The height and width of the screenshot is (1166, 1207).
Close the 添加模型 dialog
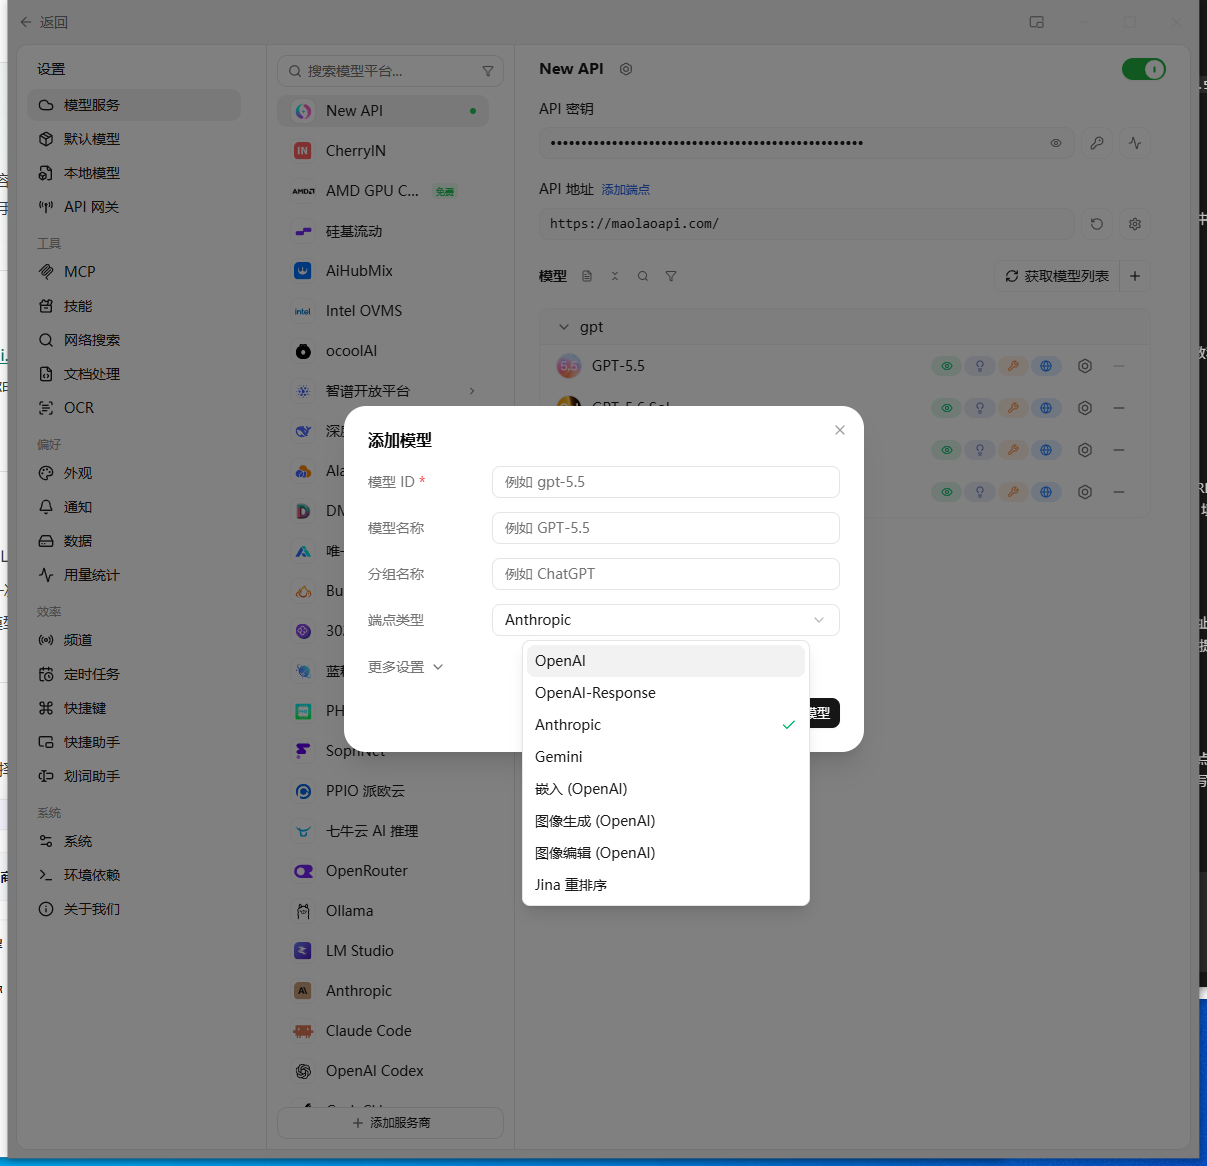tap(840, 430)
